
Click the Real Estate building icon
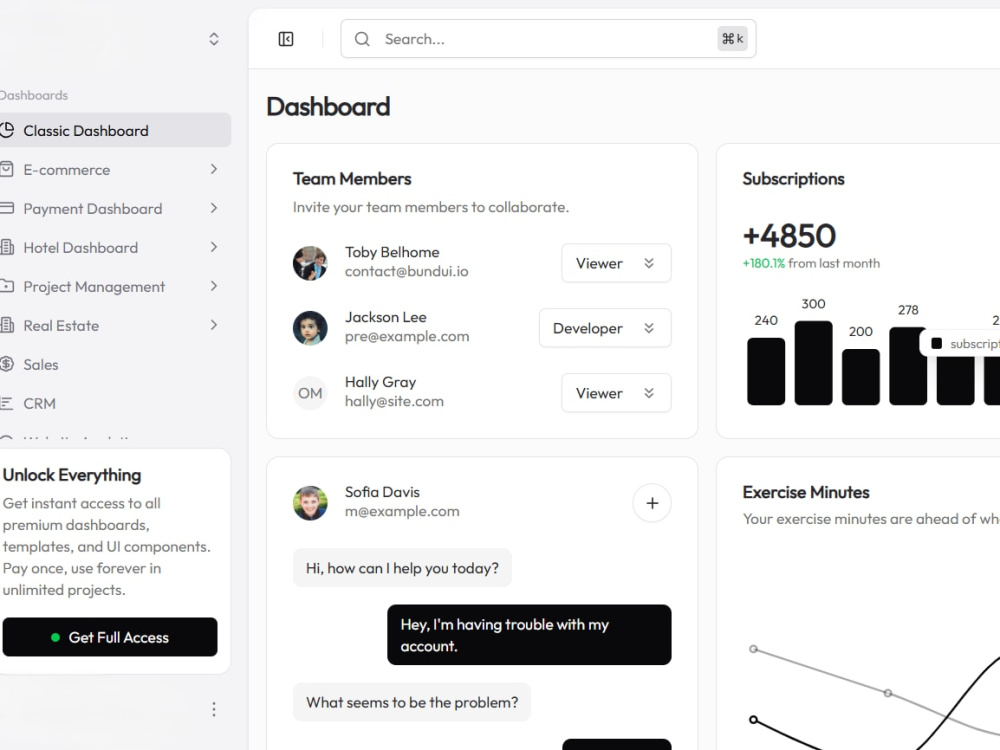6,325
